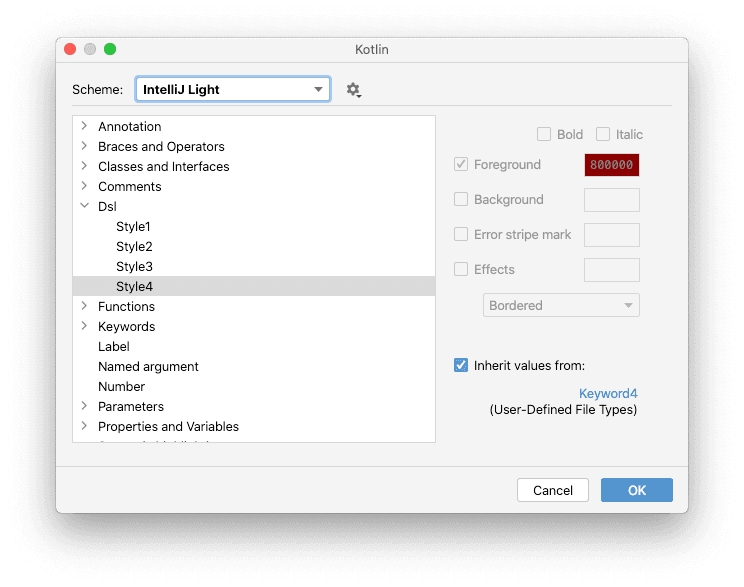Select Style3 in the tree
Image resolution: width=744 pixels, height=587 pixels.
pos(134,266)
